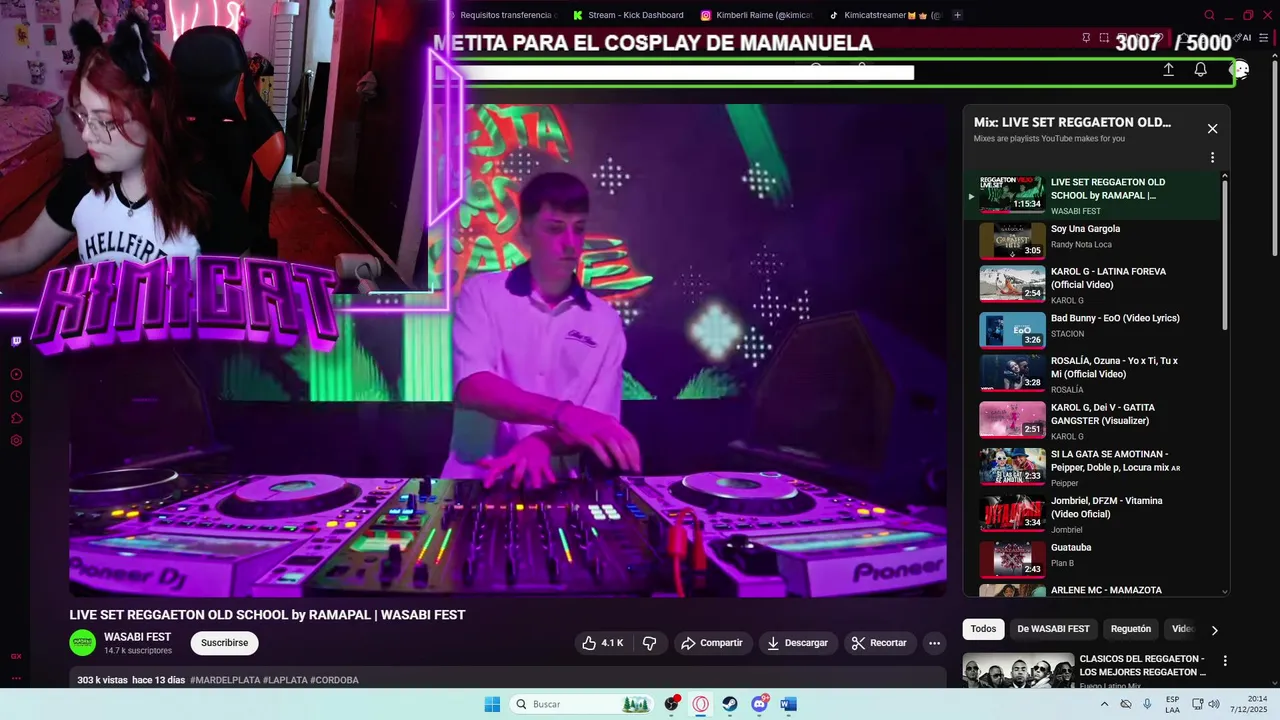Close the Mix playlist panel
This screenshot has width=1280, height=720.
[1212, 128]
